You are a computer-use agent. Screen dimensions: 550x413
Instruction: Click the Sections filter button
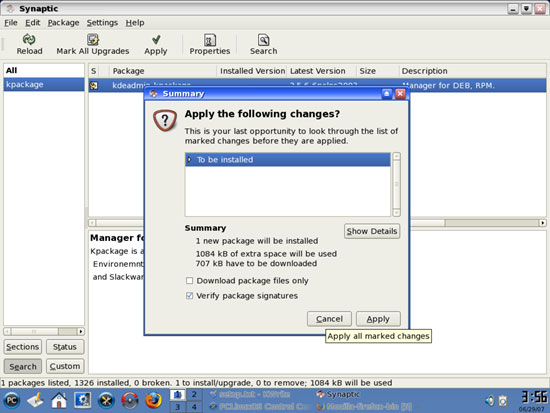pos(22,347)
